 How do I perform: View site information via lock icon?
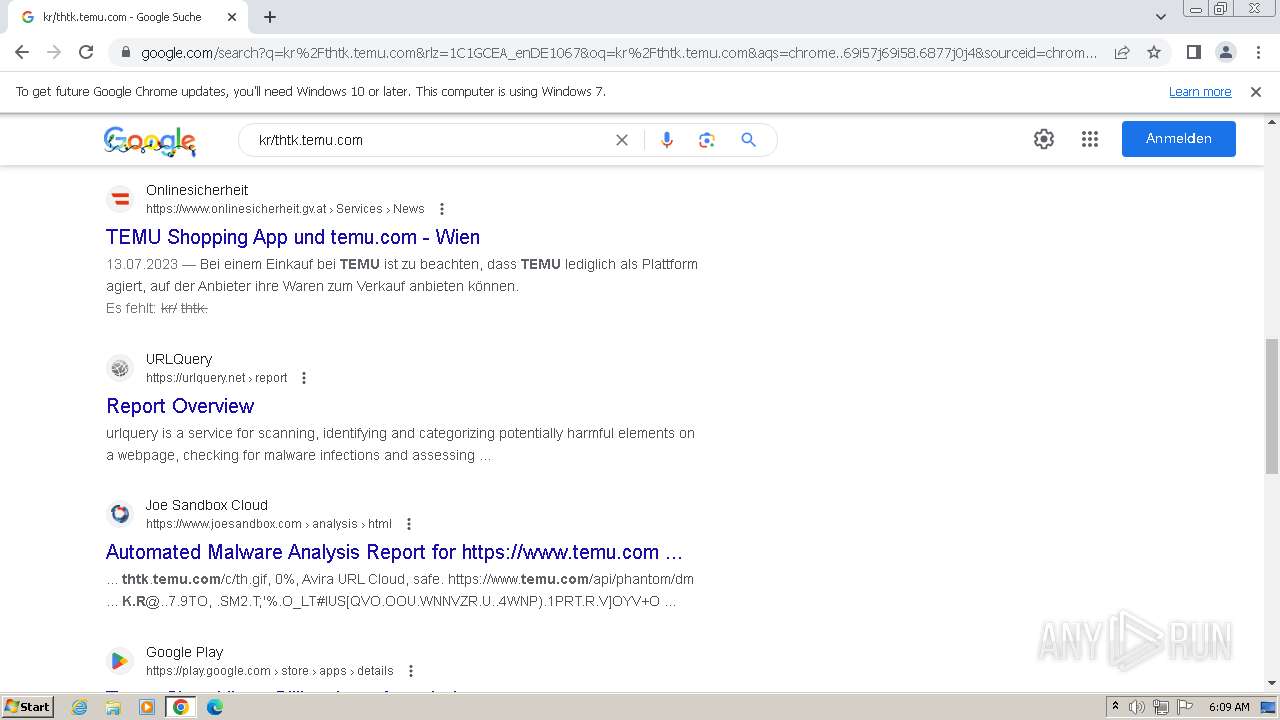tap(126, 53)
